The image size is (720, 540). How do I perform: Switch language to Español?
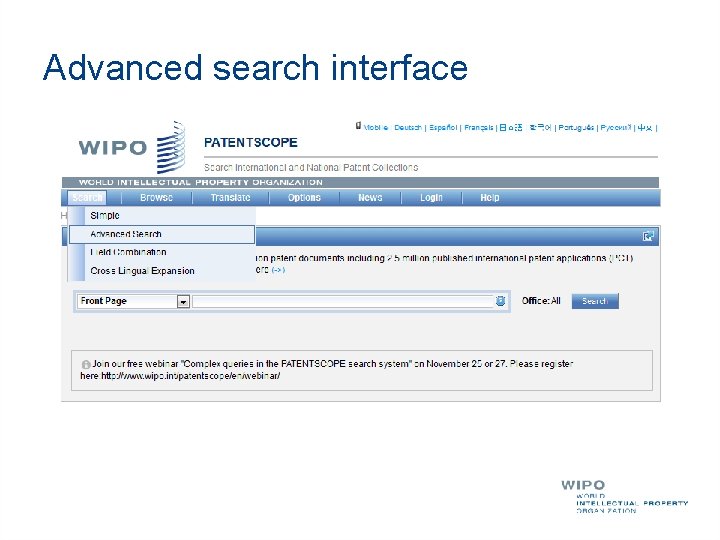pos(443,128)
